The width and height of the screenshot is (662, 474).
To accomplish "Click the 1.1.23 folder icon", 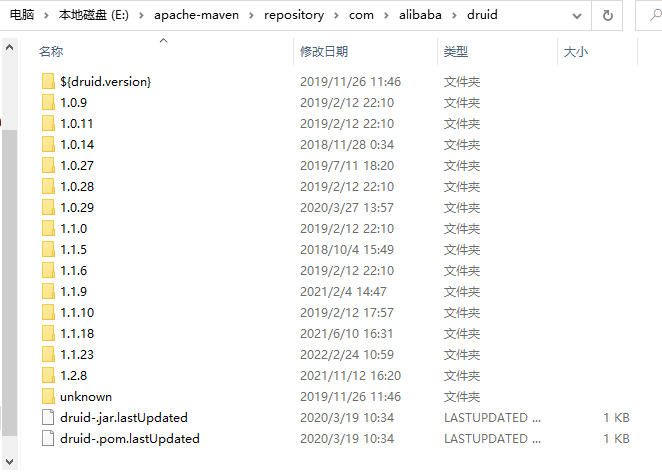I will [x=48, y=355].
